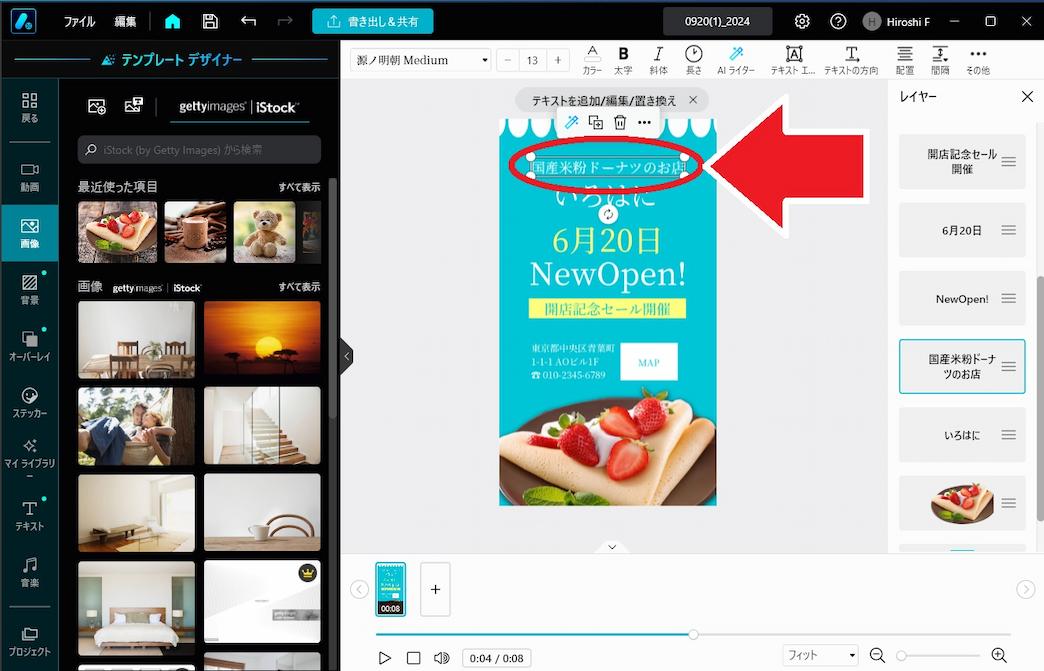The image size is (1044, 671).
Task: Open the フィット zoom mode dropdown
Action: (x=820, y=654)
